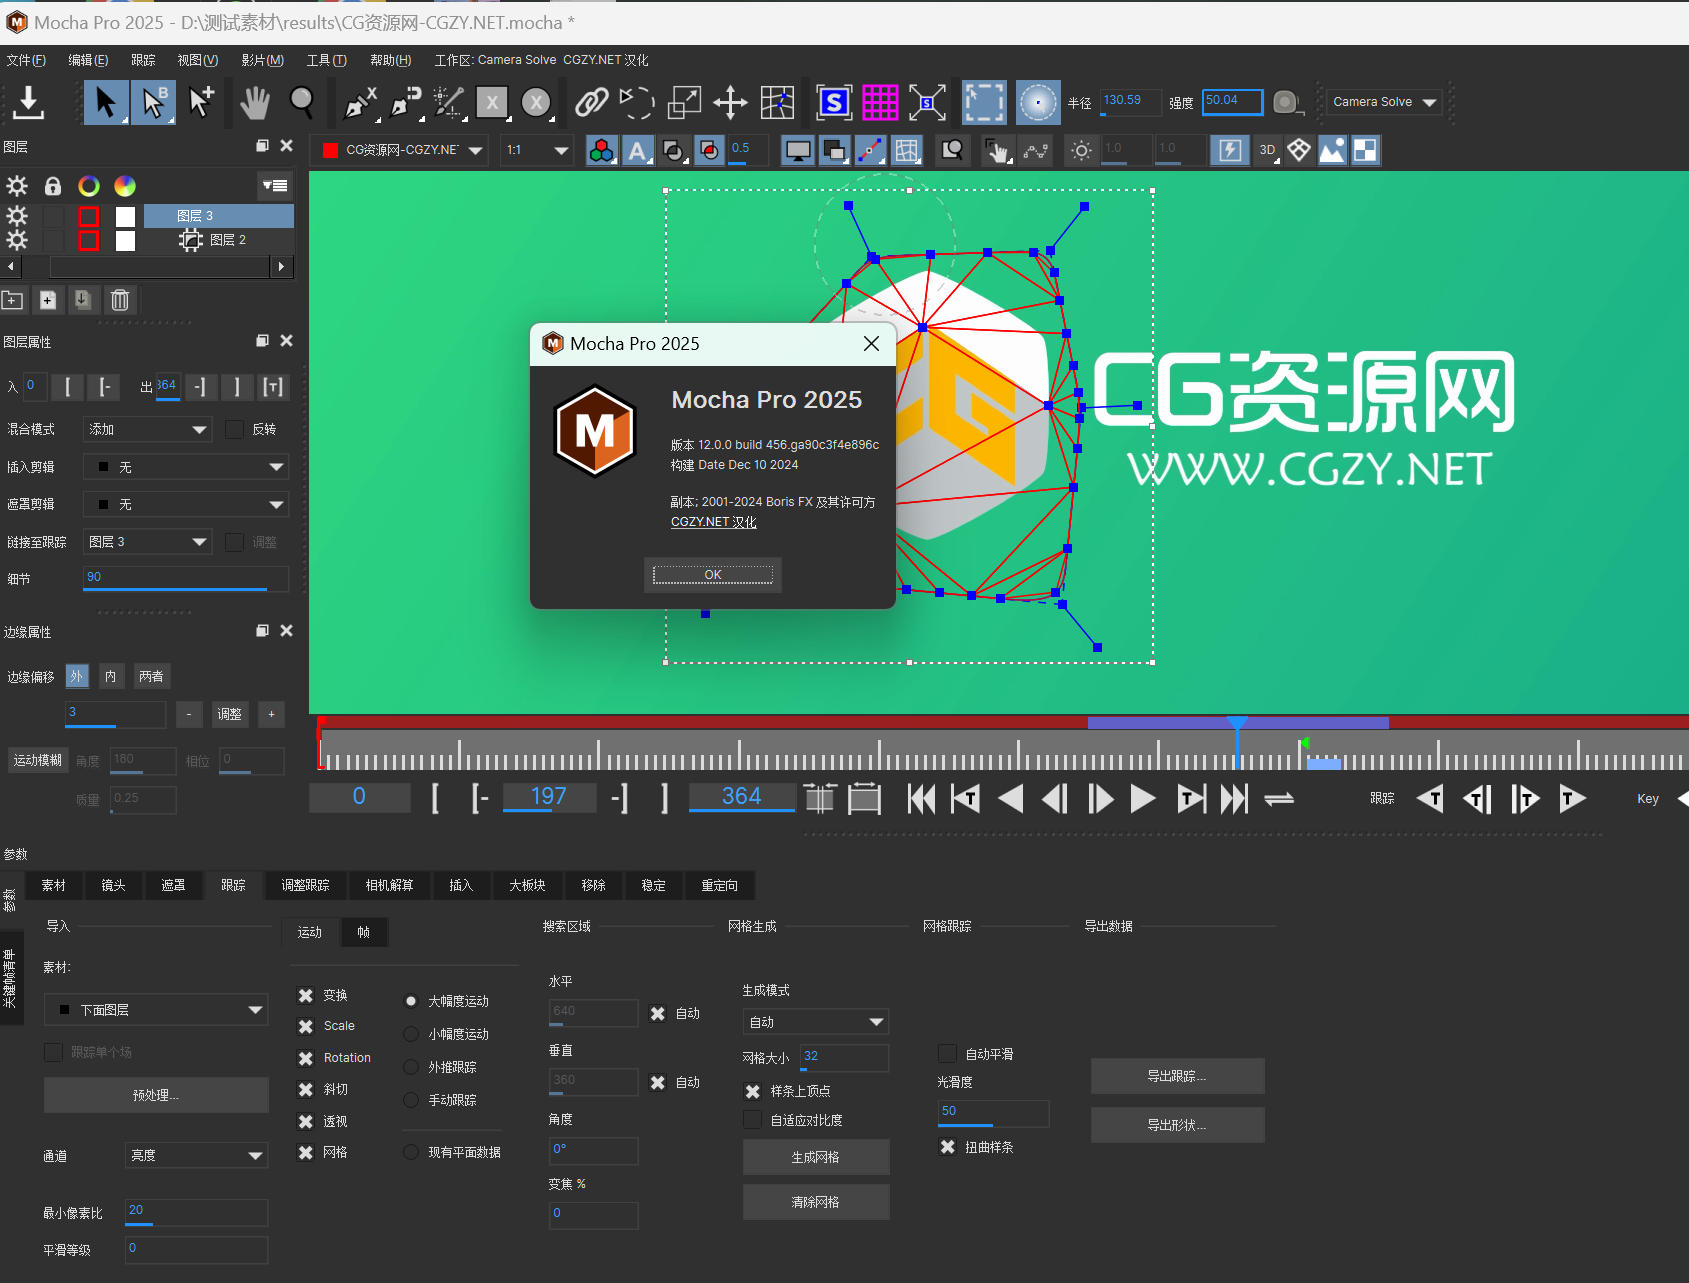Delete layer with the trash icon

pyautogui.click(x=120, y=300)
